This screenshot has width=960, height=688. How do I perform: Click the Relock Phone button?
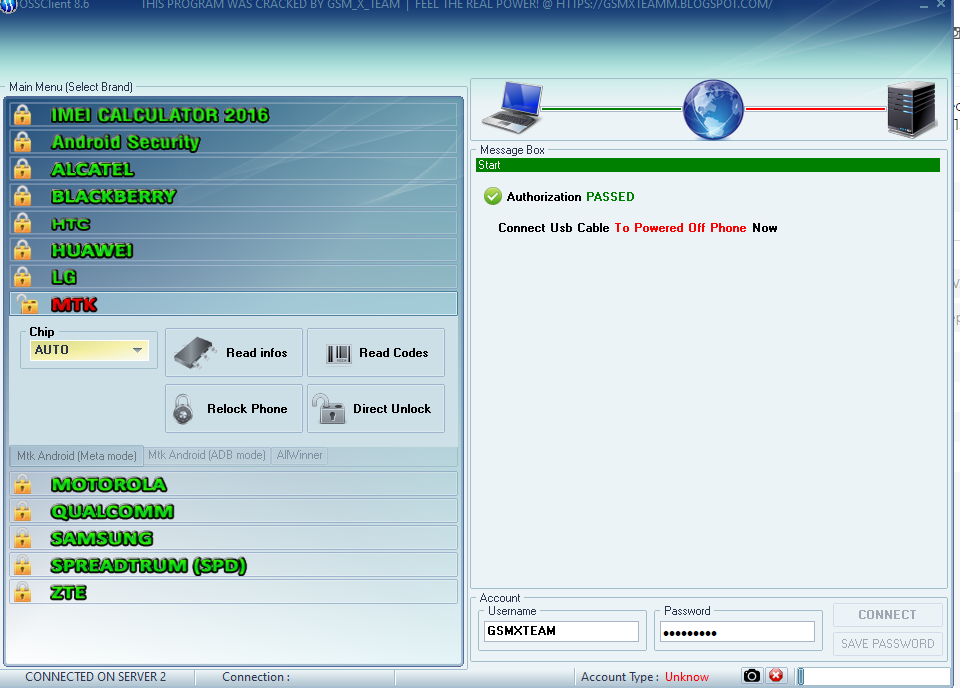pos(234,408)
